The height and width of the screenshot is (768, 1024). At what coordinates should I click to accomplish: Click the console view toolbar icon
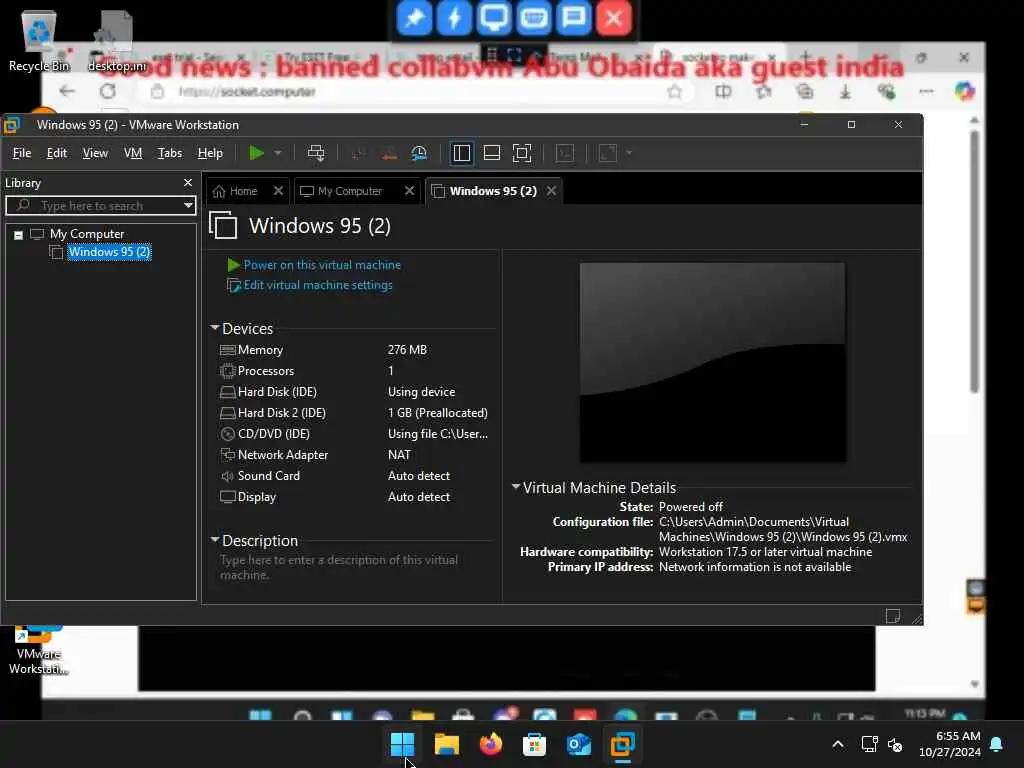[565, 153]
